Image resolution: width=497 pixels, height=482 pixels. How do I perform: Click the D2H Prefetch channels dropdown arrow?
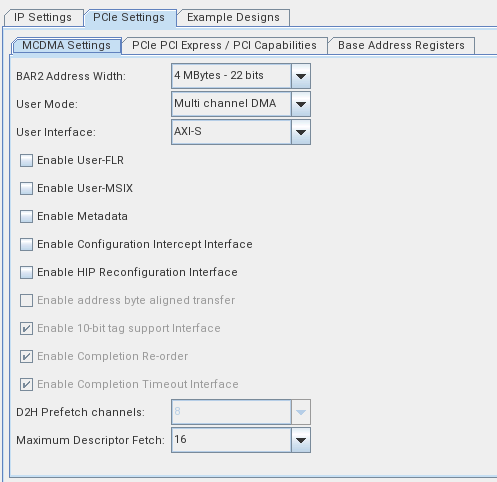click(x=301, y=412)
